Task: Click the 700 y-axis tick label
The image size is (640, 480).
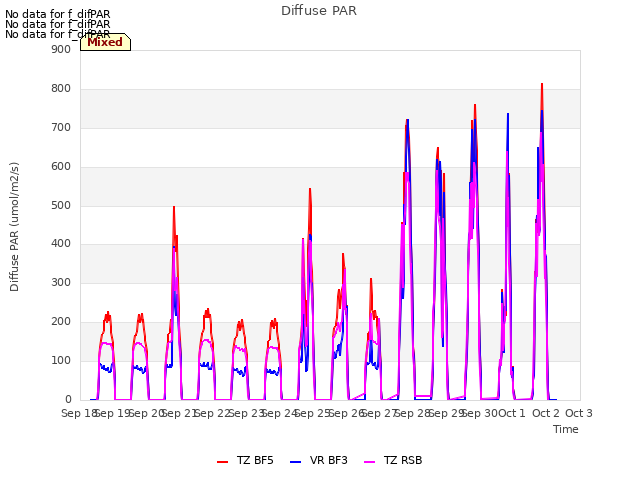Action: coord(61,128)
